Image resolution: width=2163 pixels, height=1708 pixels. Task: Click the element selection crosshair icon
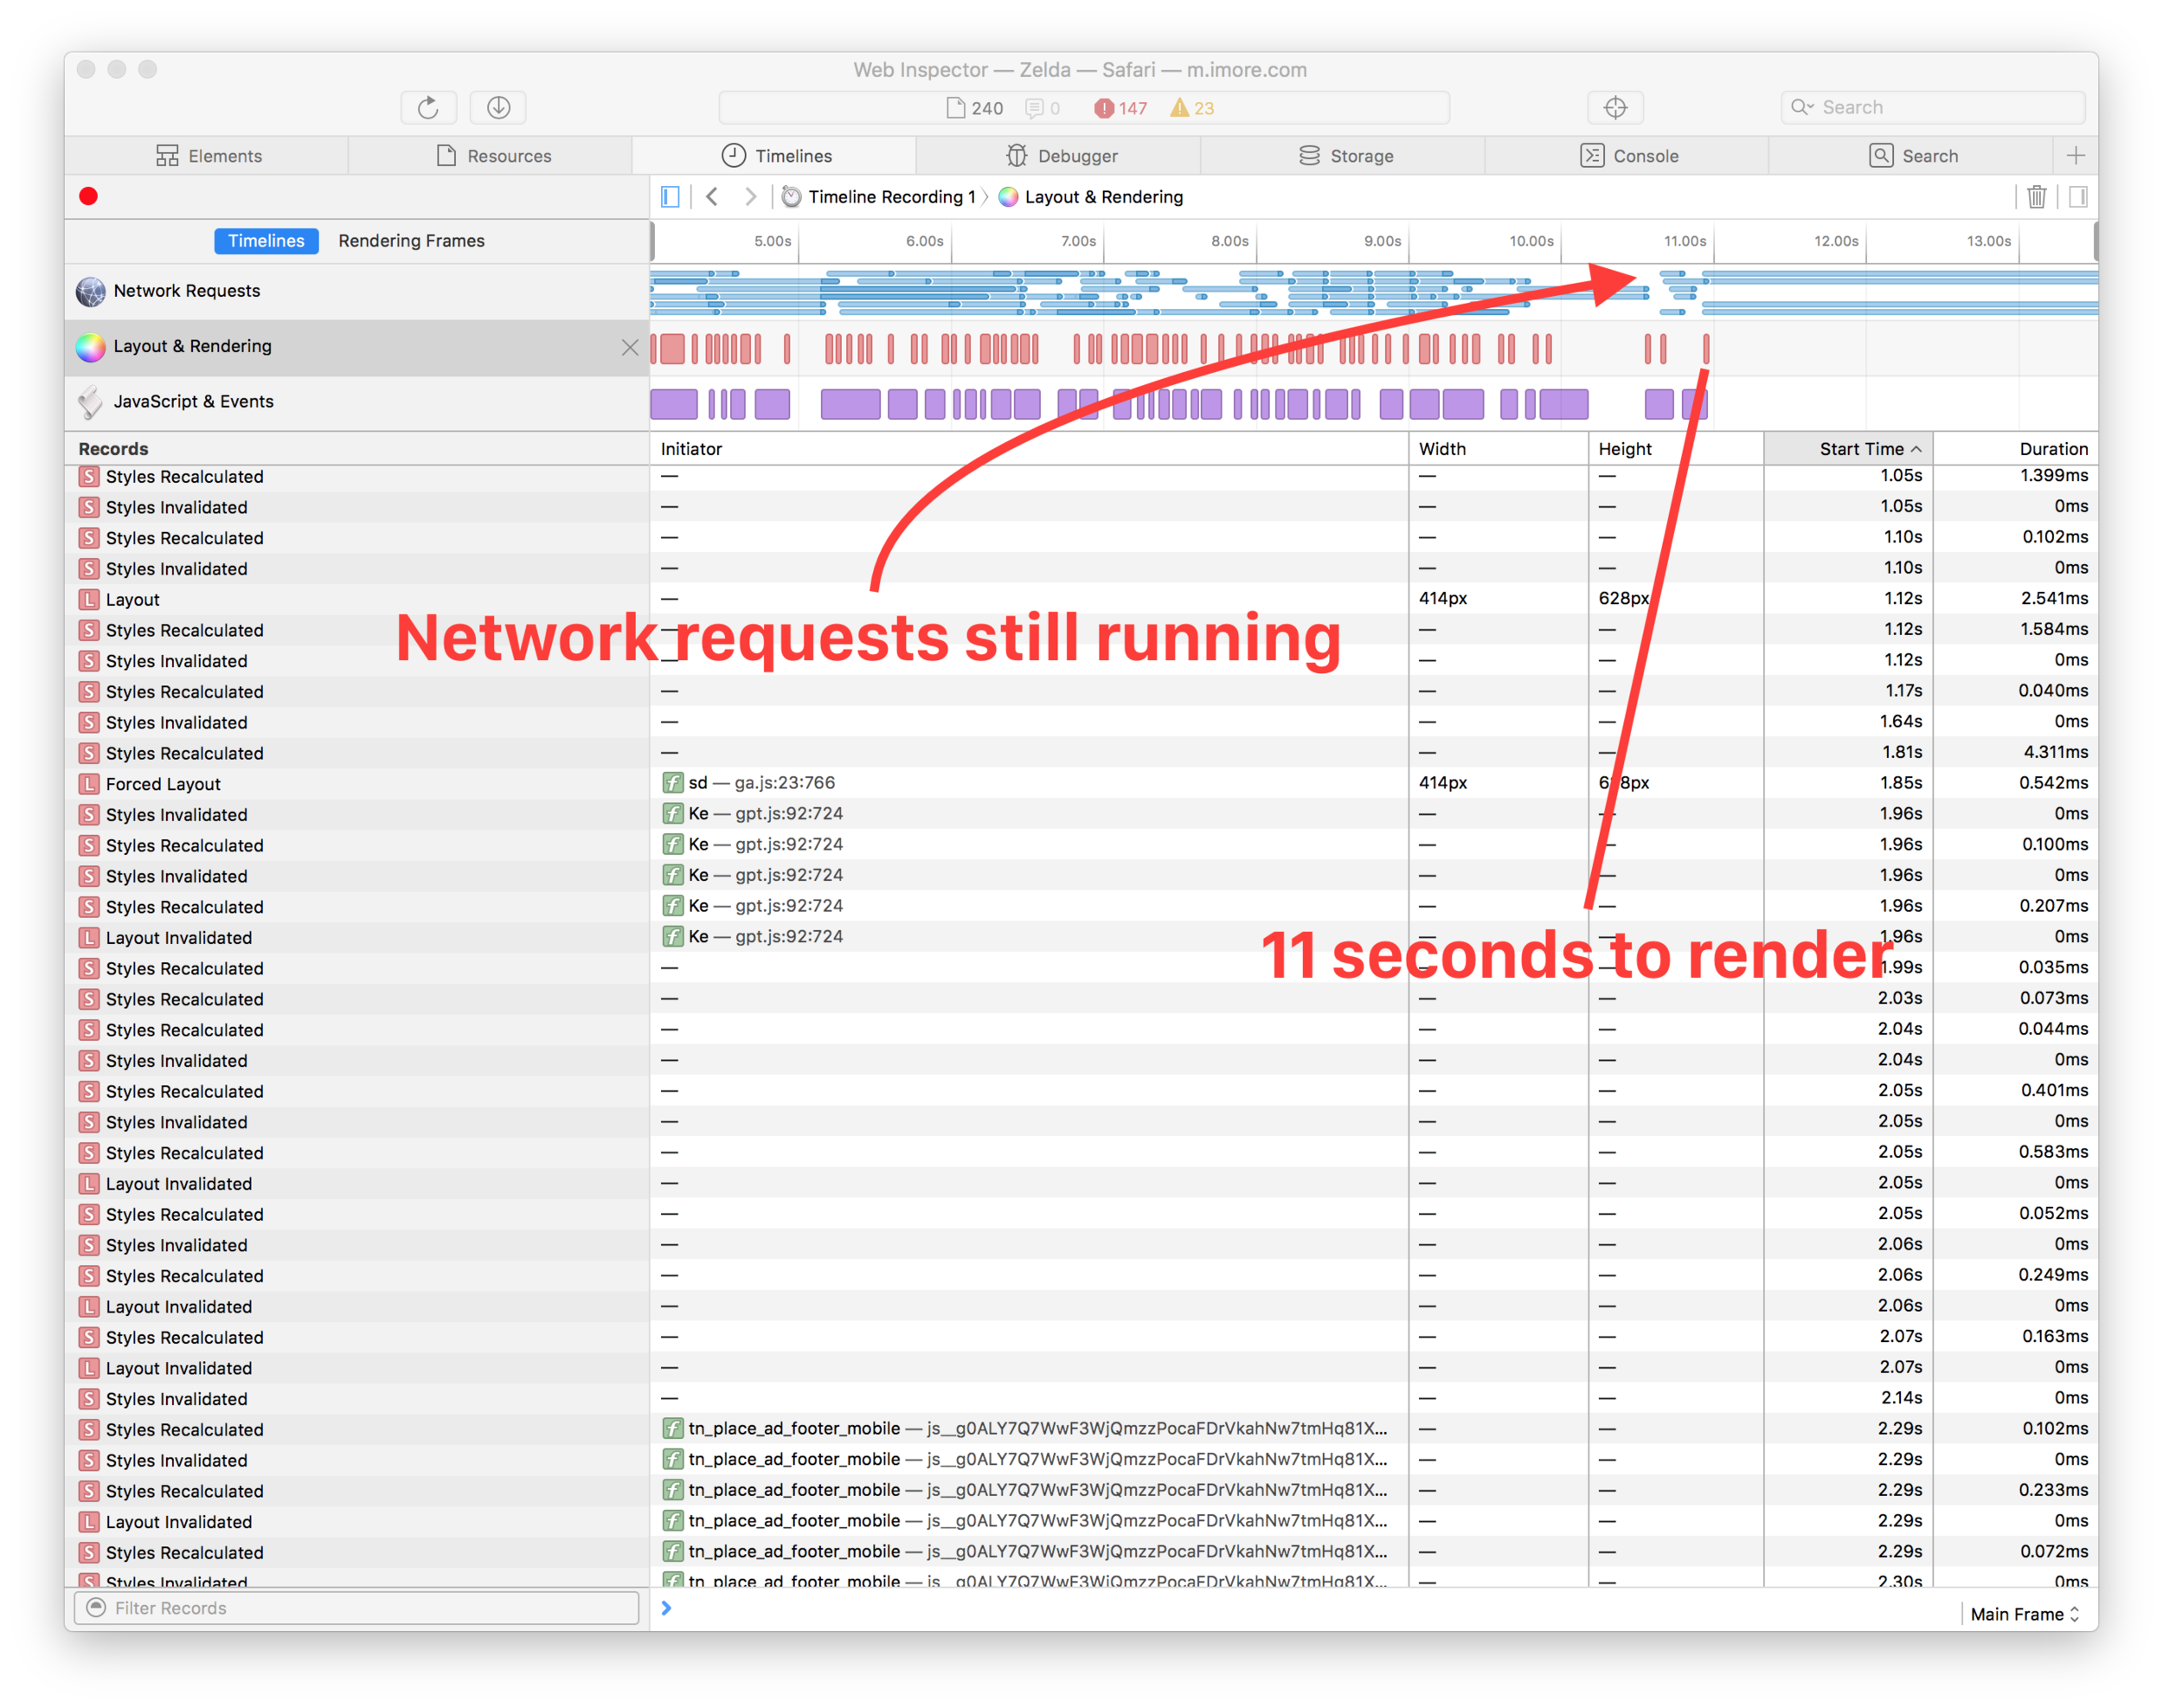tap(1615, 107)
